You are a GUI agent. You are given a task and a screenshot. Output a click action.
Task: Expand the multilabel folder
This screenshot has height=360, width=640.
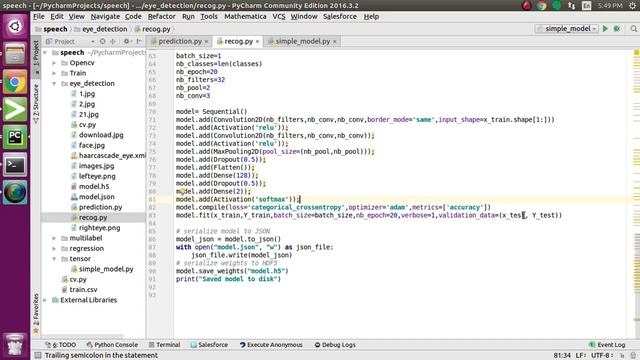(54, 238)
